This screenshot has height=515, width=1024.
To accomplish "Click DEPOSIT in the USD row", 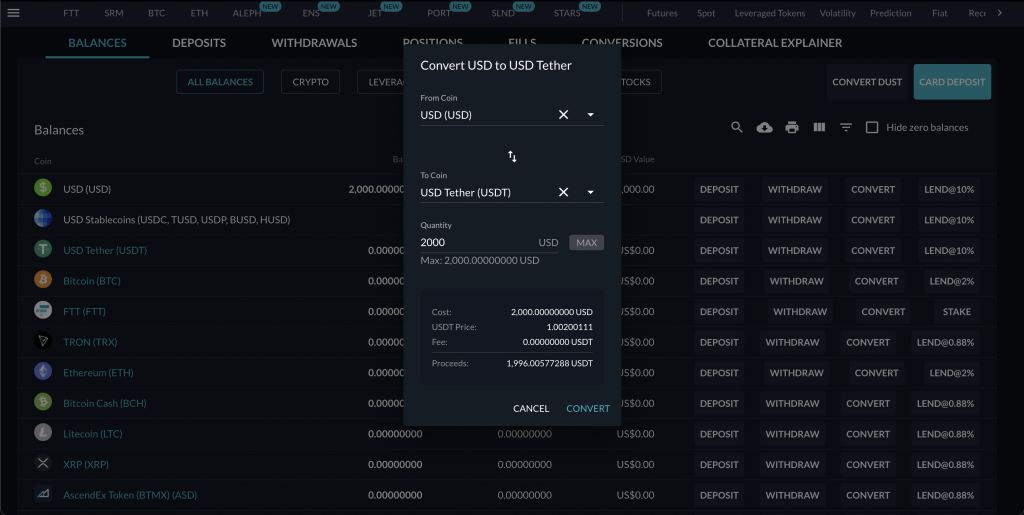I will click(719, 189).
